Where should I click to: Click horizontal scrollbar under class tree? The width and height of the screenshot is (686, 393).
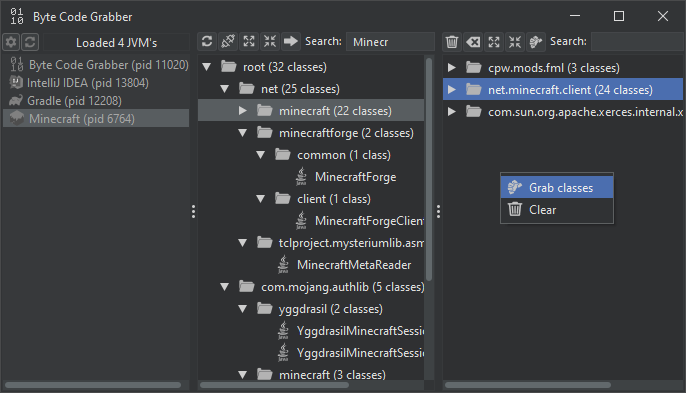(274, 385)
